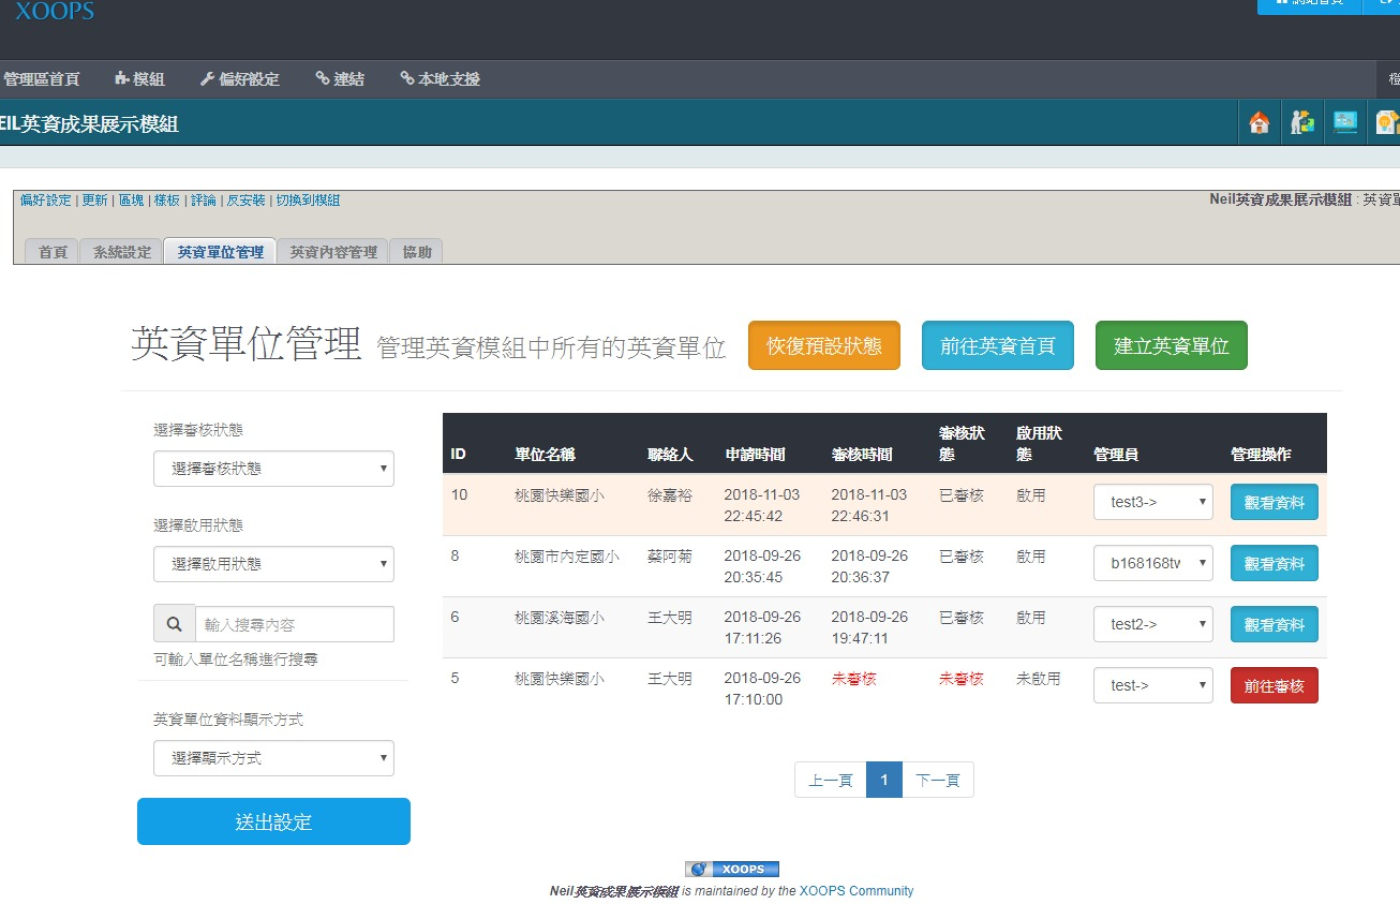
Task: Open 偏好設定 menu with wrench icon
Action: pyautogui.click(x=240, y=79)
